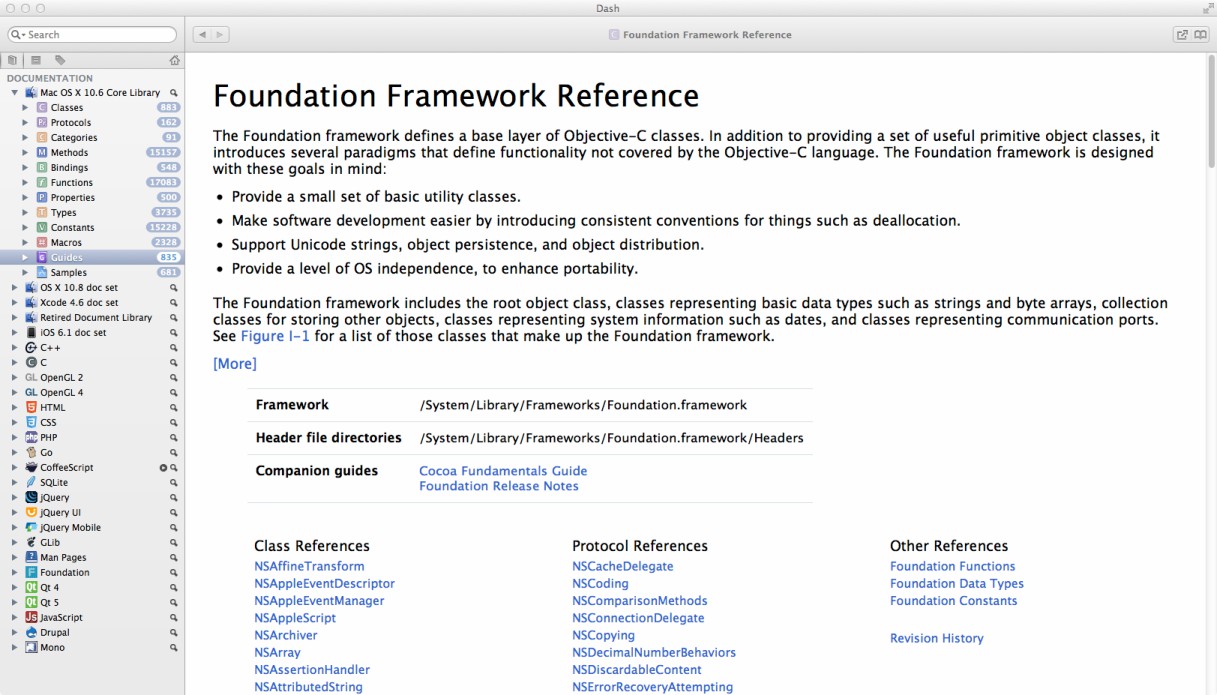Select the Categories row in sidebar

[92, 138]
